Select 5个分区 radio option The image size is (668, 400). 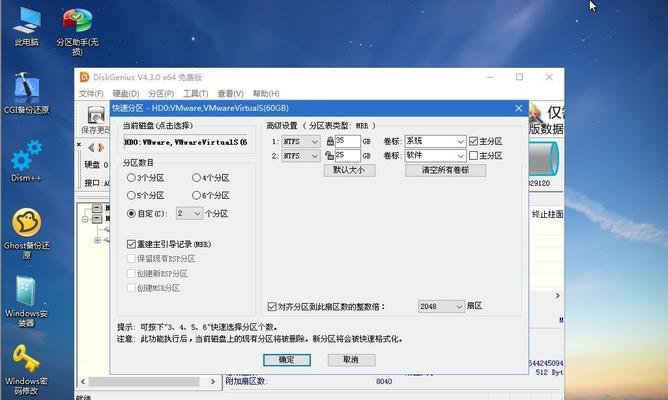(131, 196)
